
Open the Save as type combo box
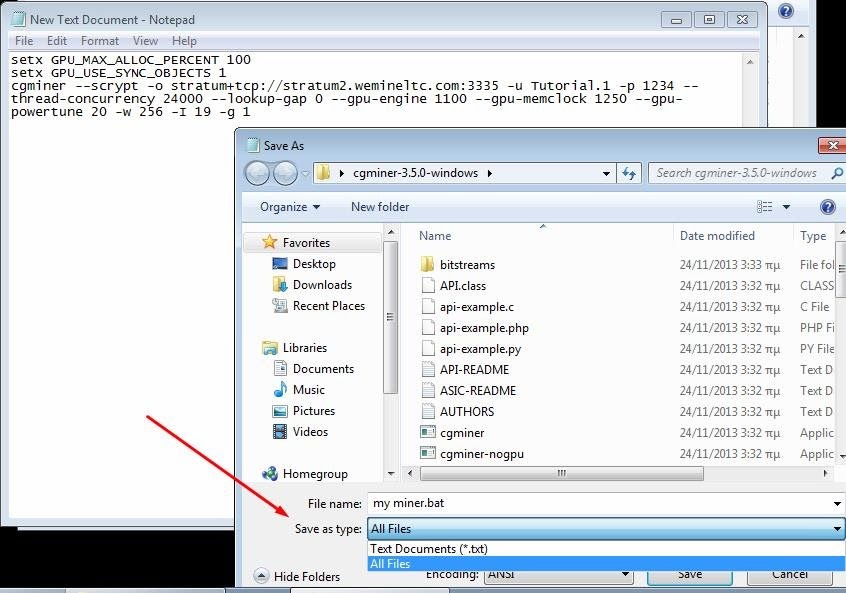(x=605, y=529)
